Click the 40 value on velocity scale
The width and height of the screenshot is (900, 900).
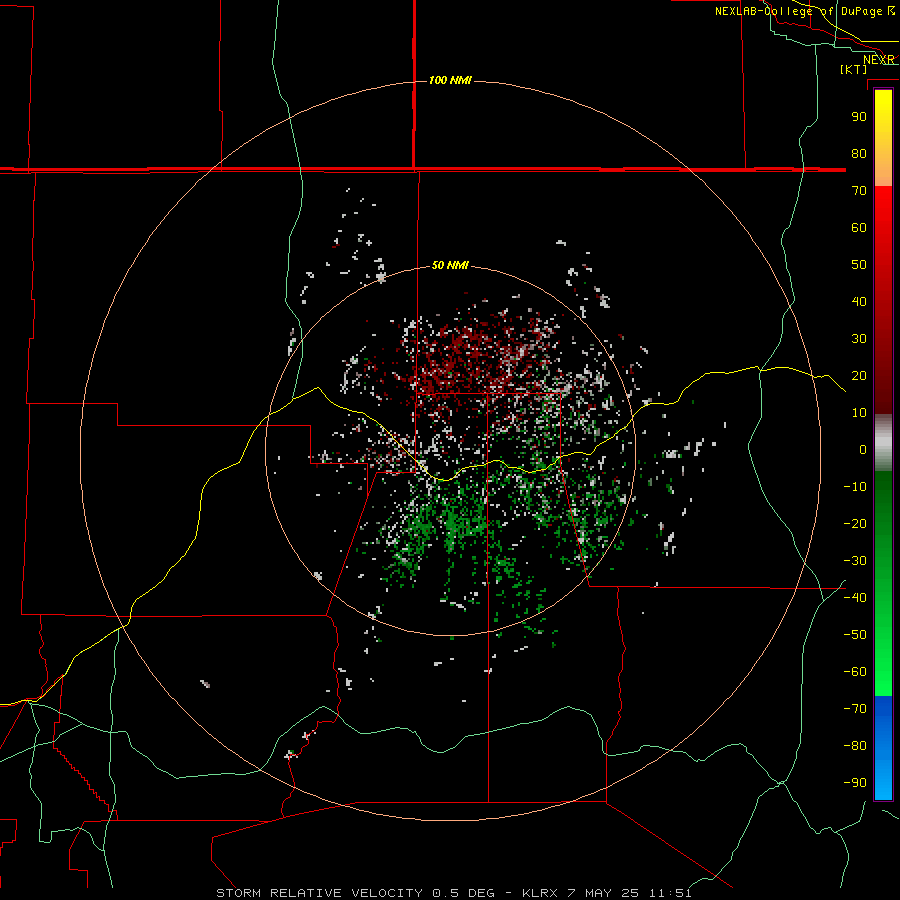click(859, 301)
